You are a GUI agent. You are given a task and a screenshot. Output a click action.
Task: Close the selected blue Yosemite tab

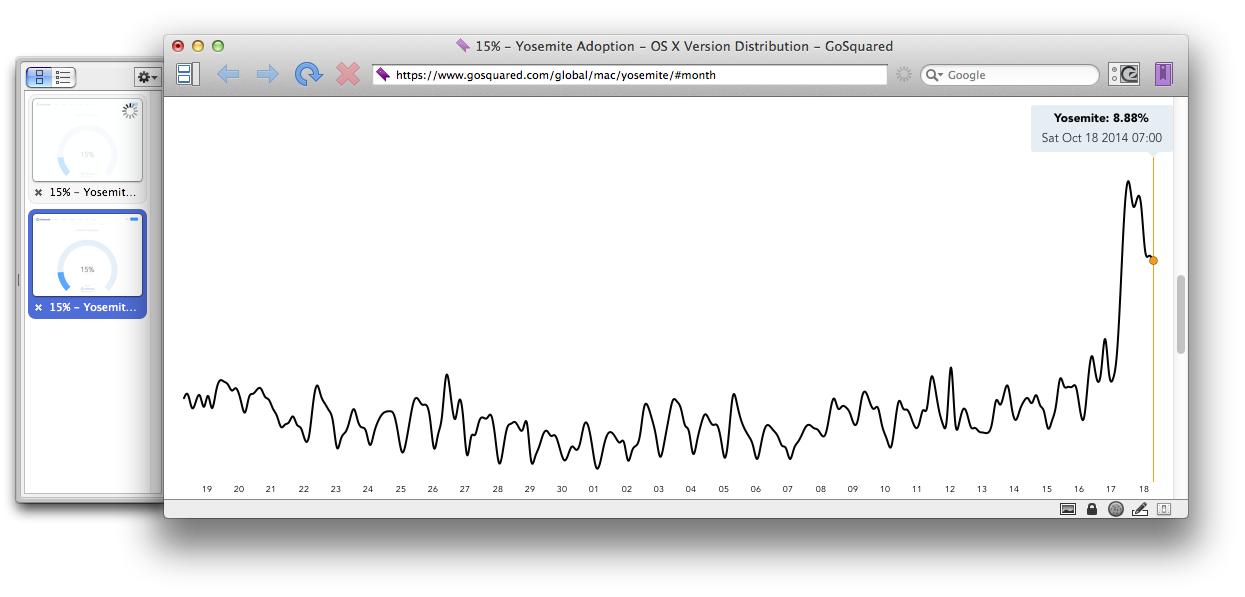tap(38, 307)
